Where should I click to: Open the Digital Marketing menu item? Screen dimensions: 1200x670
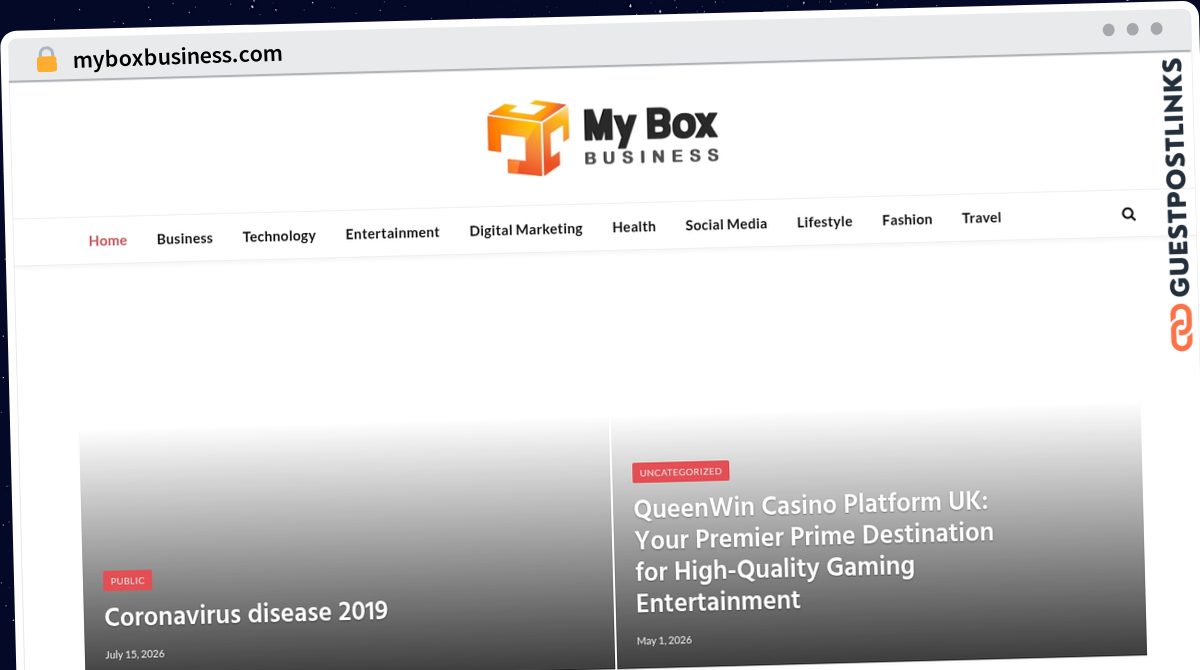click(x=526, y=229)
